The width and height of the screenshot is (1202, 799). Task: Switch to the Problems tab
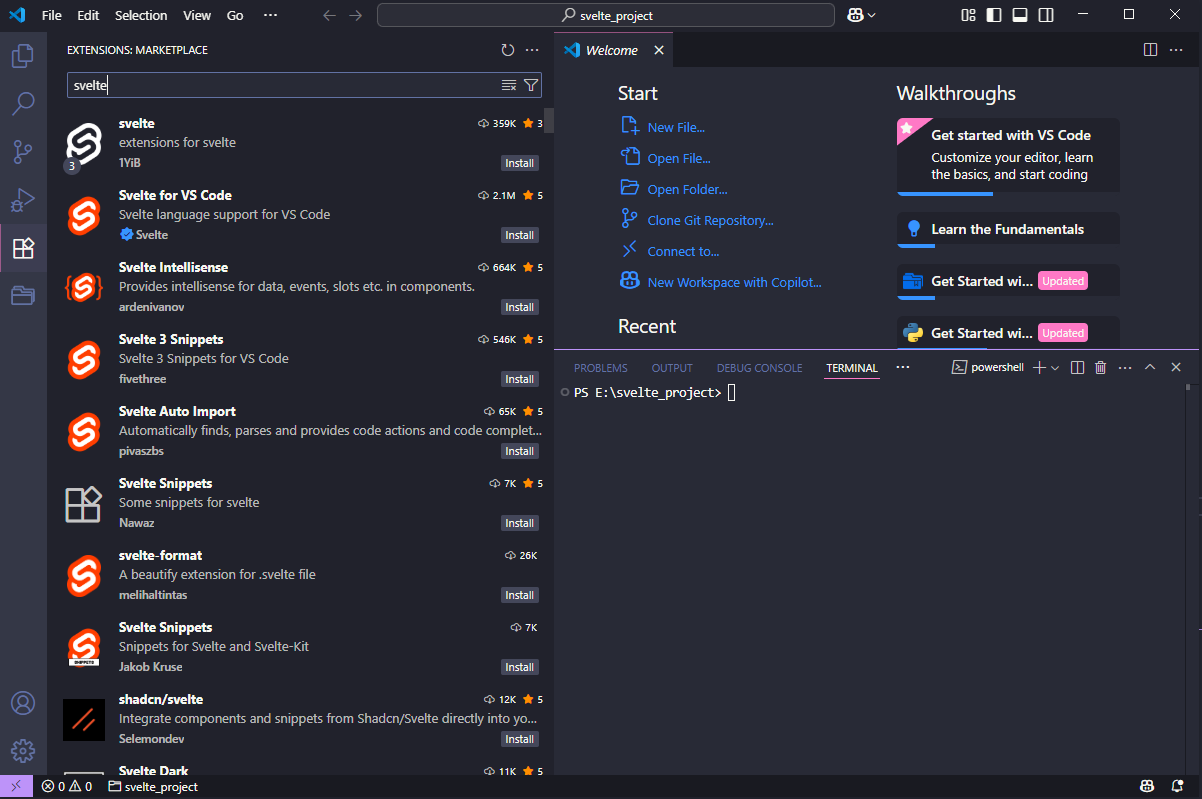pos(600,368)
